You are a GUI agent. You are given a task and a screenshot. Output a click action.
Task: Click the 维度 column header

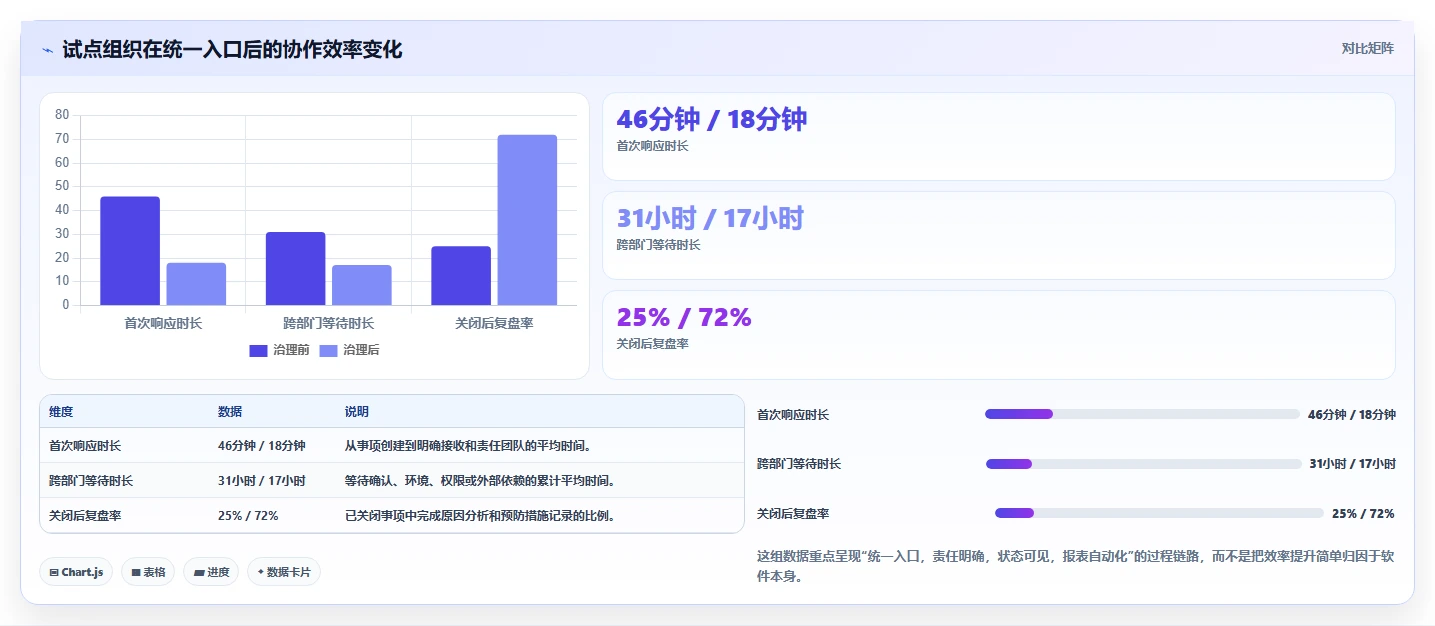61,412
